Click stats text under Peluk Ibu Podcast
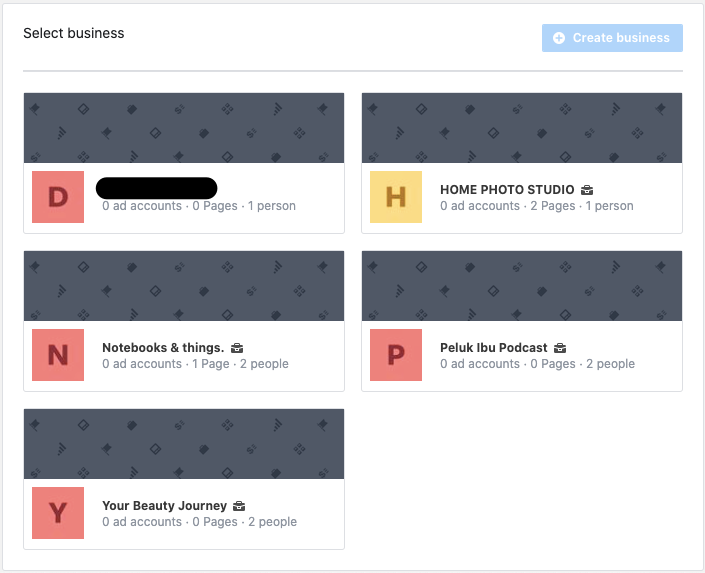The image size is (705, 573). pyautogui.click(x=537, y=364)
